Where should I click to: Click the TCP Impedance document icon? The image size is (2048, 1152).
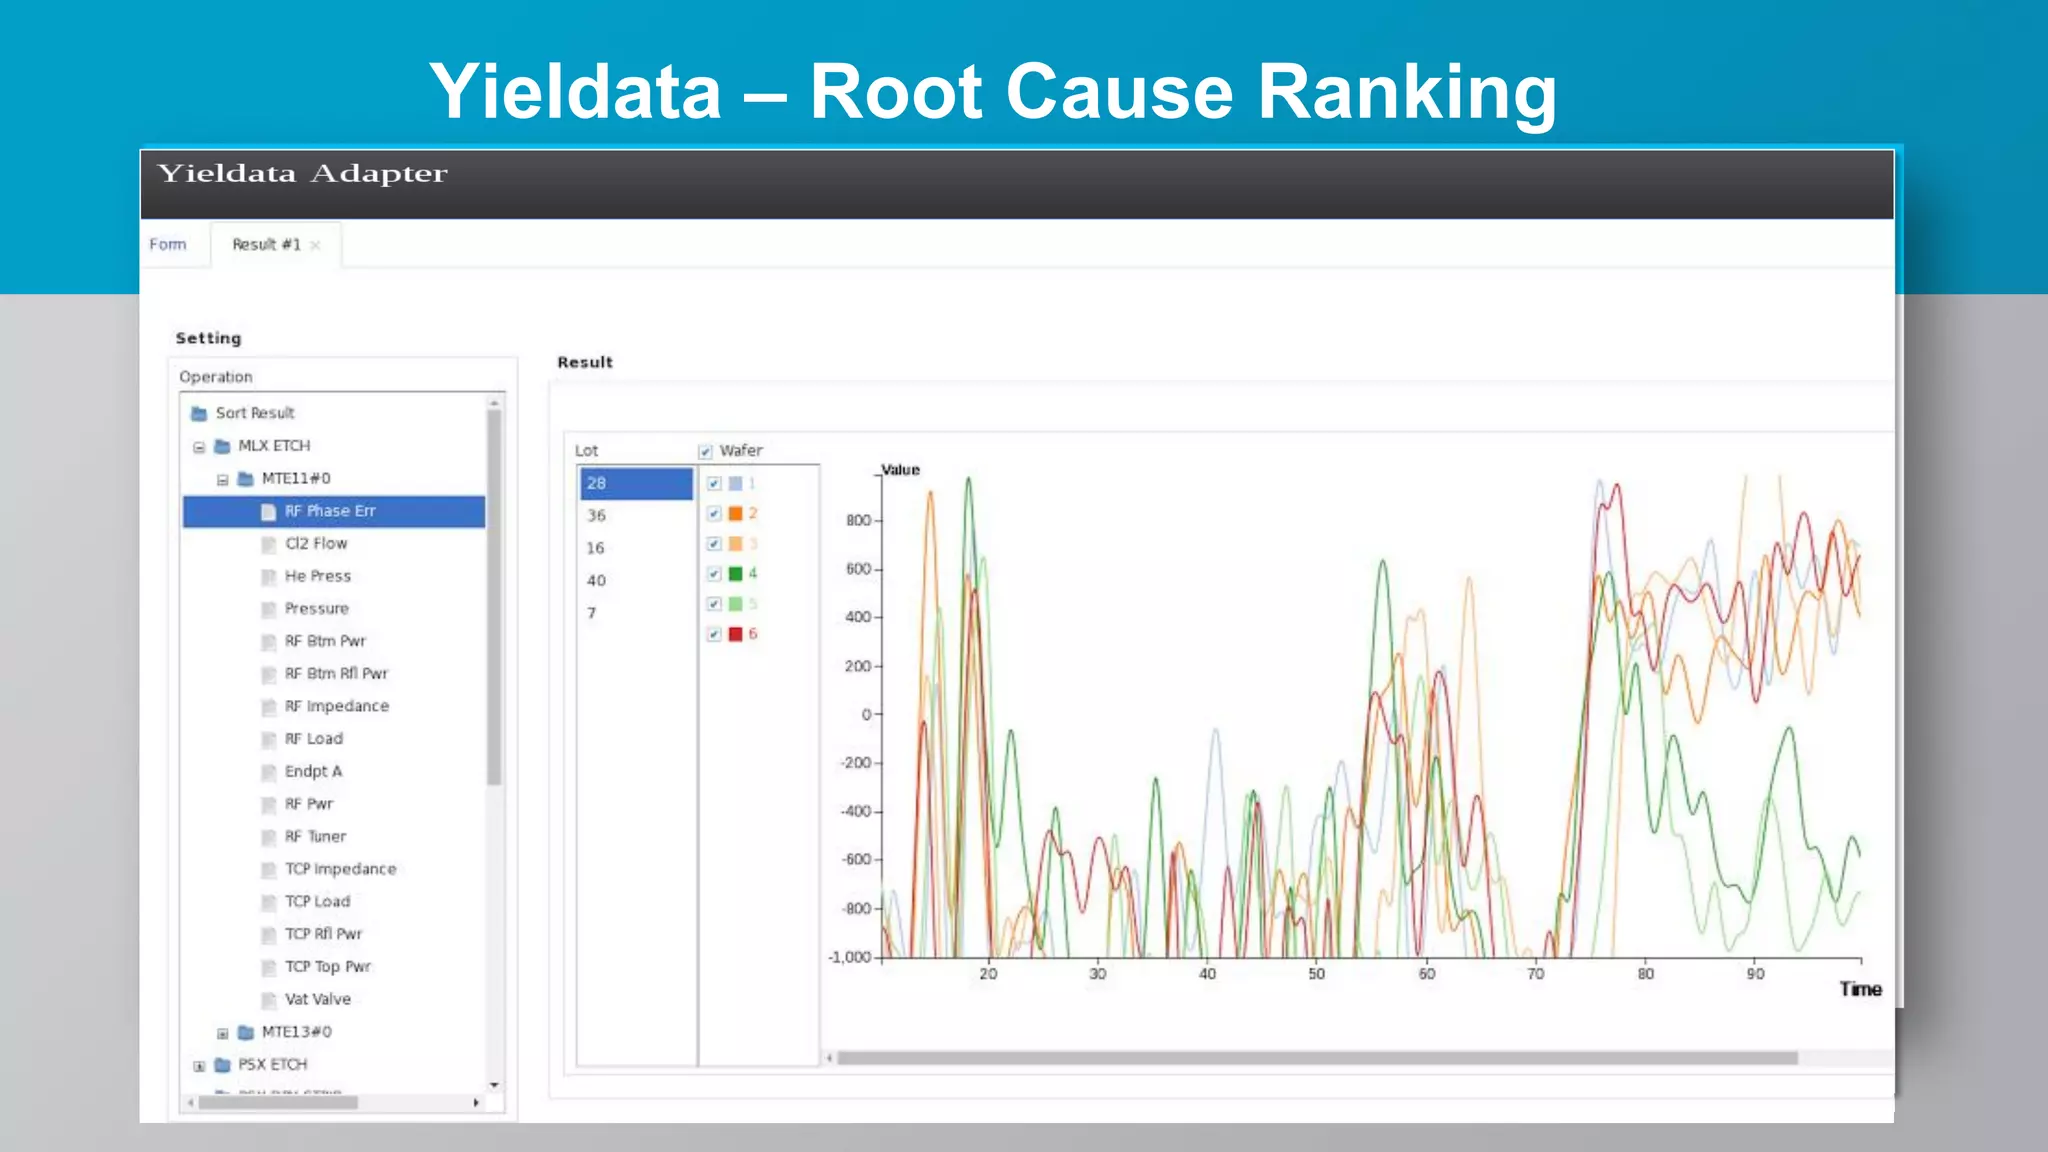click(x=268, y=870)
